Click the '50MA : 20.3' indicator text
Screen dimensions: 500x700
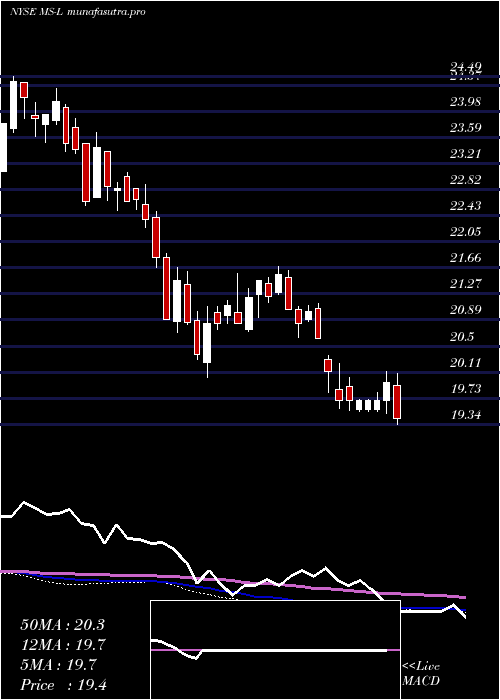(62, 625)
